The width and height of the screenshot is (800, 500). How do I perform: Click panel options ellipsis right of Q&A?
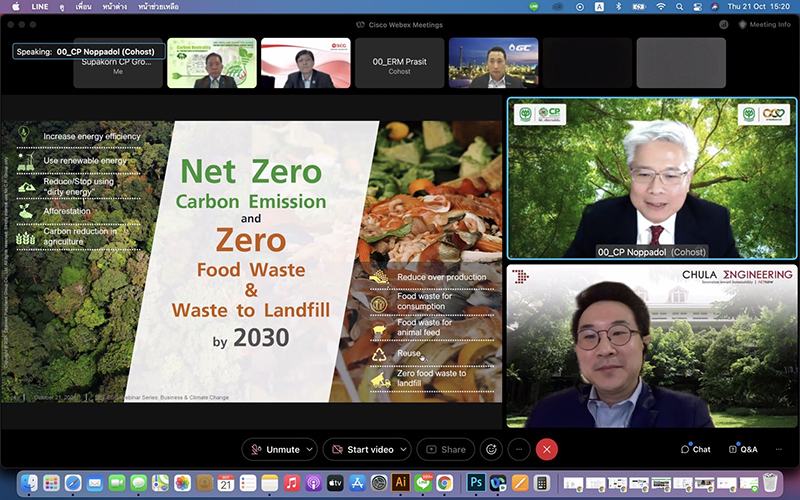click(x=779, y=449)
